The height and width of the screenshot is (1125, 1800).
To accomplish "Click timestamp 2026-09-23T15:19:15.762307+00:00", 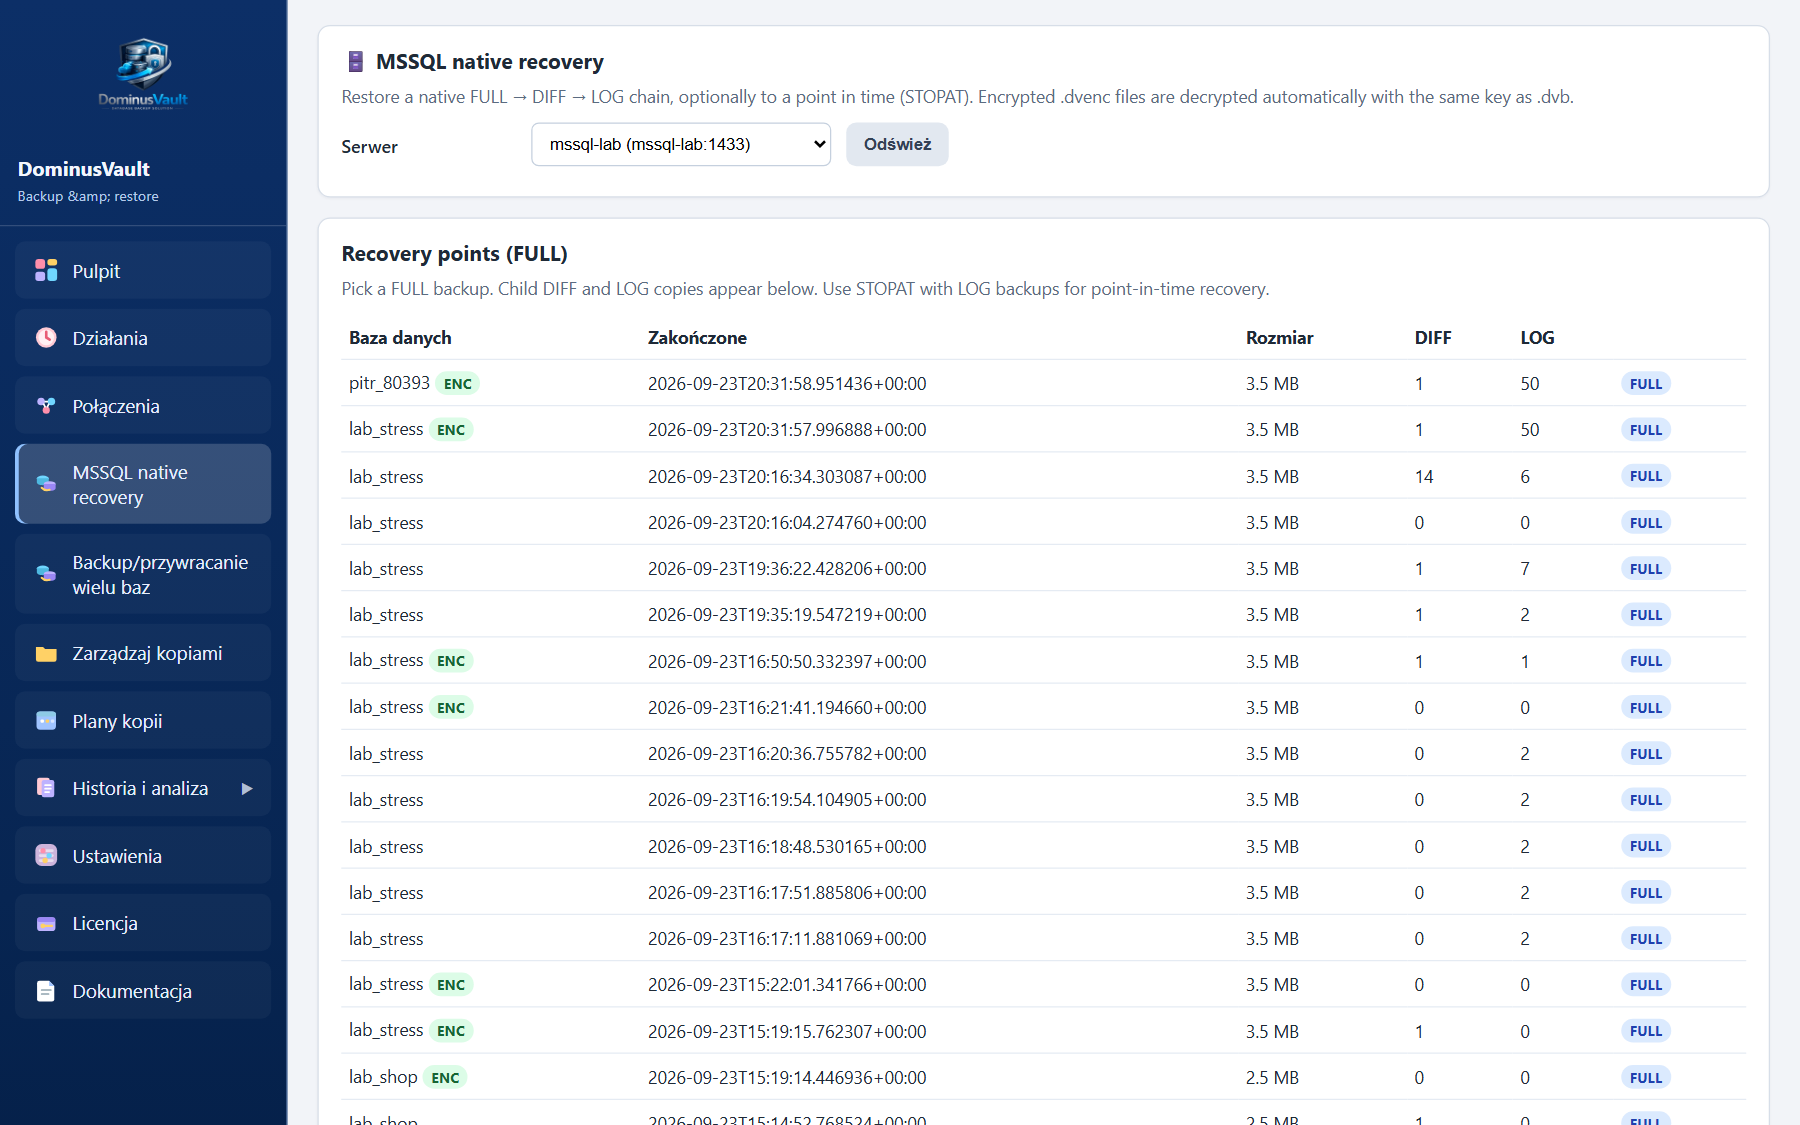I will click(787, 1032).
